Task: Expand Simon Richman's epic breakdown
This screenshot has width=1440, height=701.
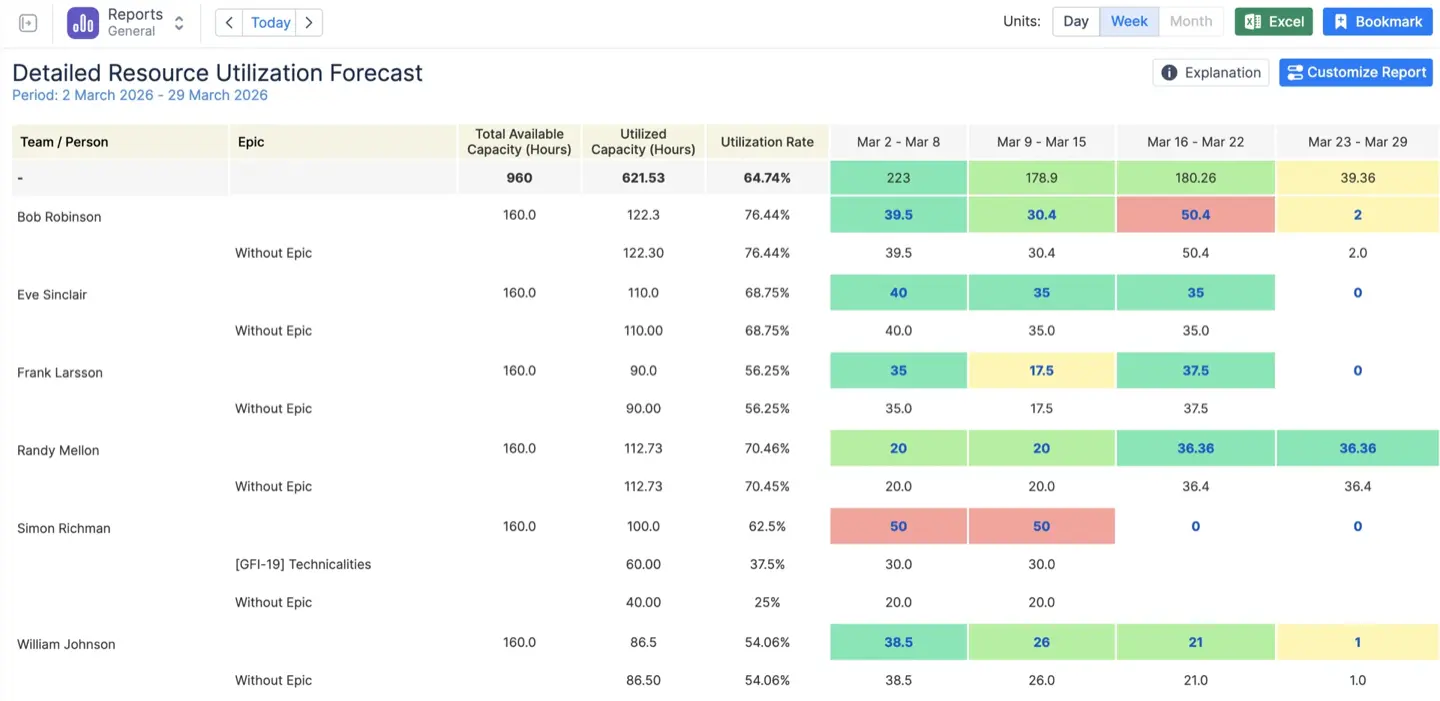Action: pyautogui.click(x=63, y=527)
